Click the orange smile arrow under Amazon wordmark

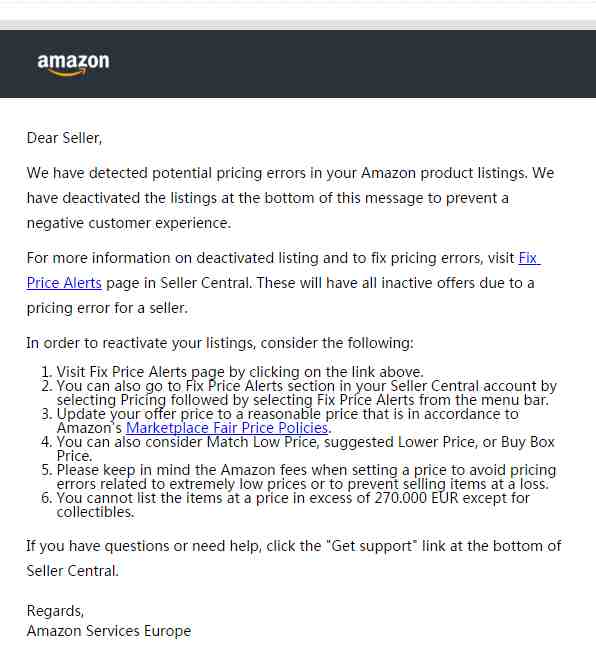click(x=69, y=73)
